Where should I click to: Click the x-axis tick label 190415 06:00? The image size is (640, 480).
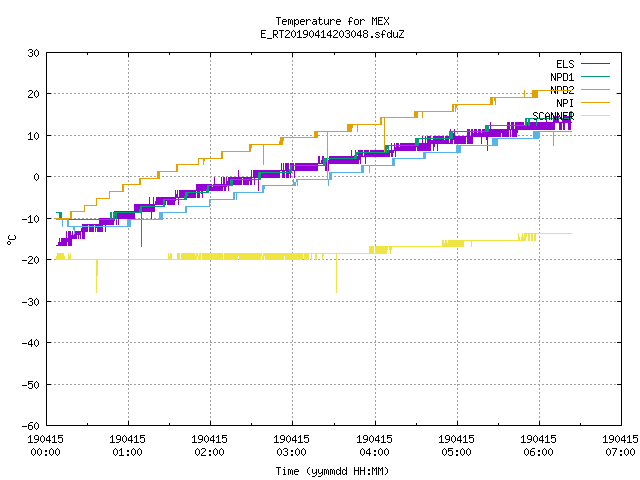point(538,446)
